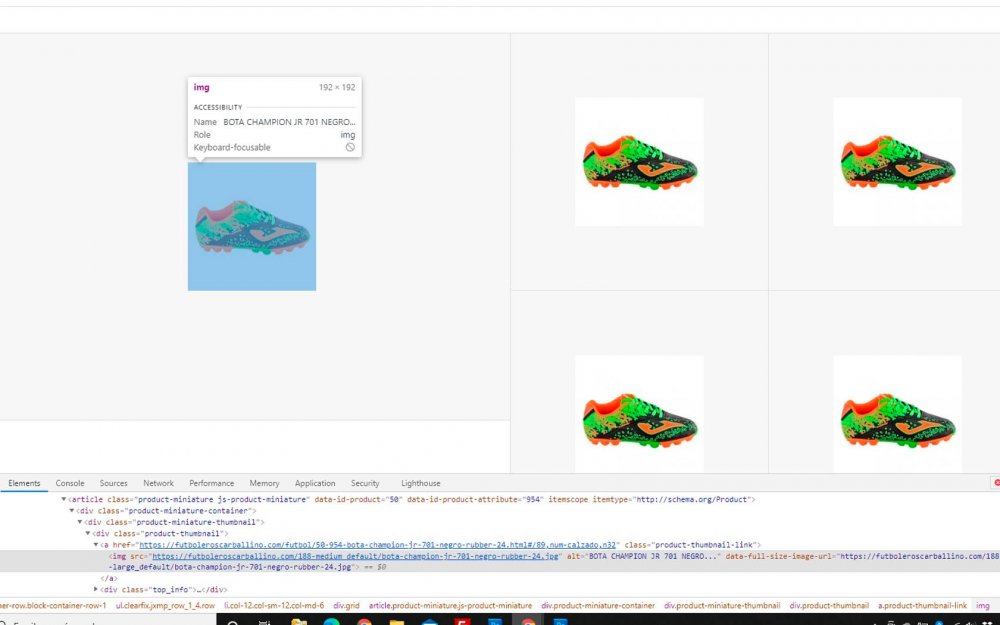Select div.grid in the breadcrumb bar
Image resolution: width=1000 pixels, height=625 pixels.
point(346,605)
